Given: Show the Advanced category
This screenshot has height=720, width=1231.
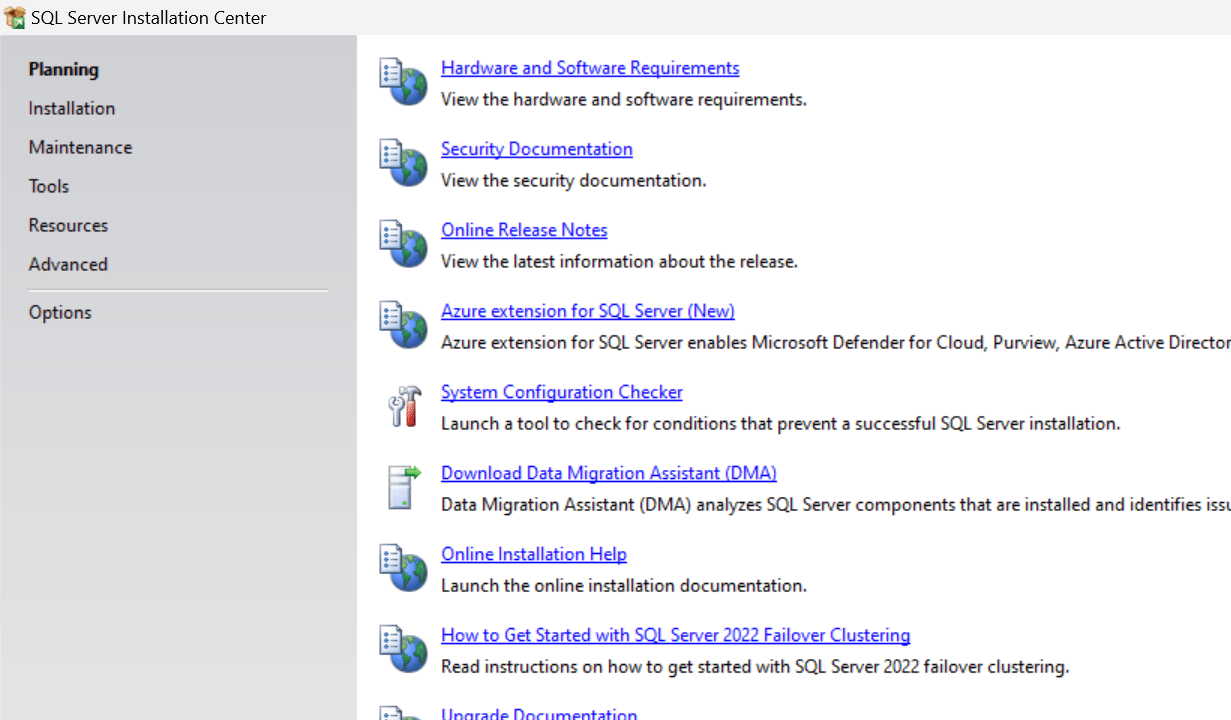Looking at the screenshot, I should tap(68, 264).
